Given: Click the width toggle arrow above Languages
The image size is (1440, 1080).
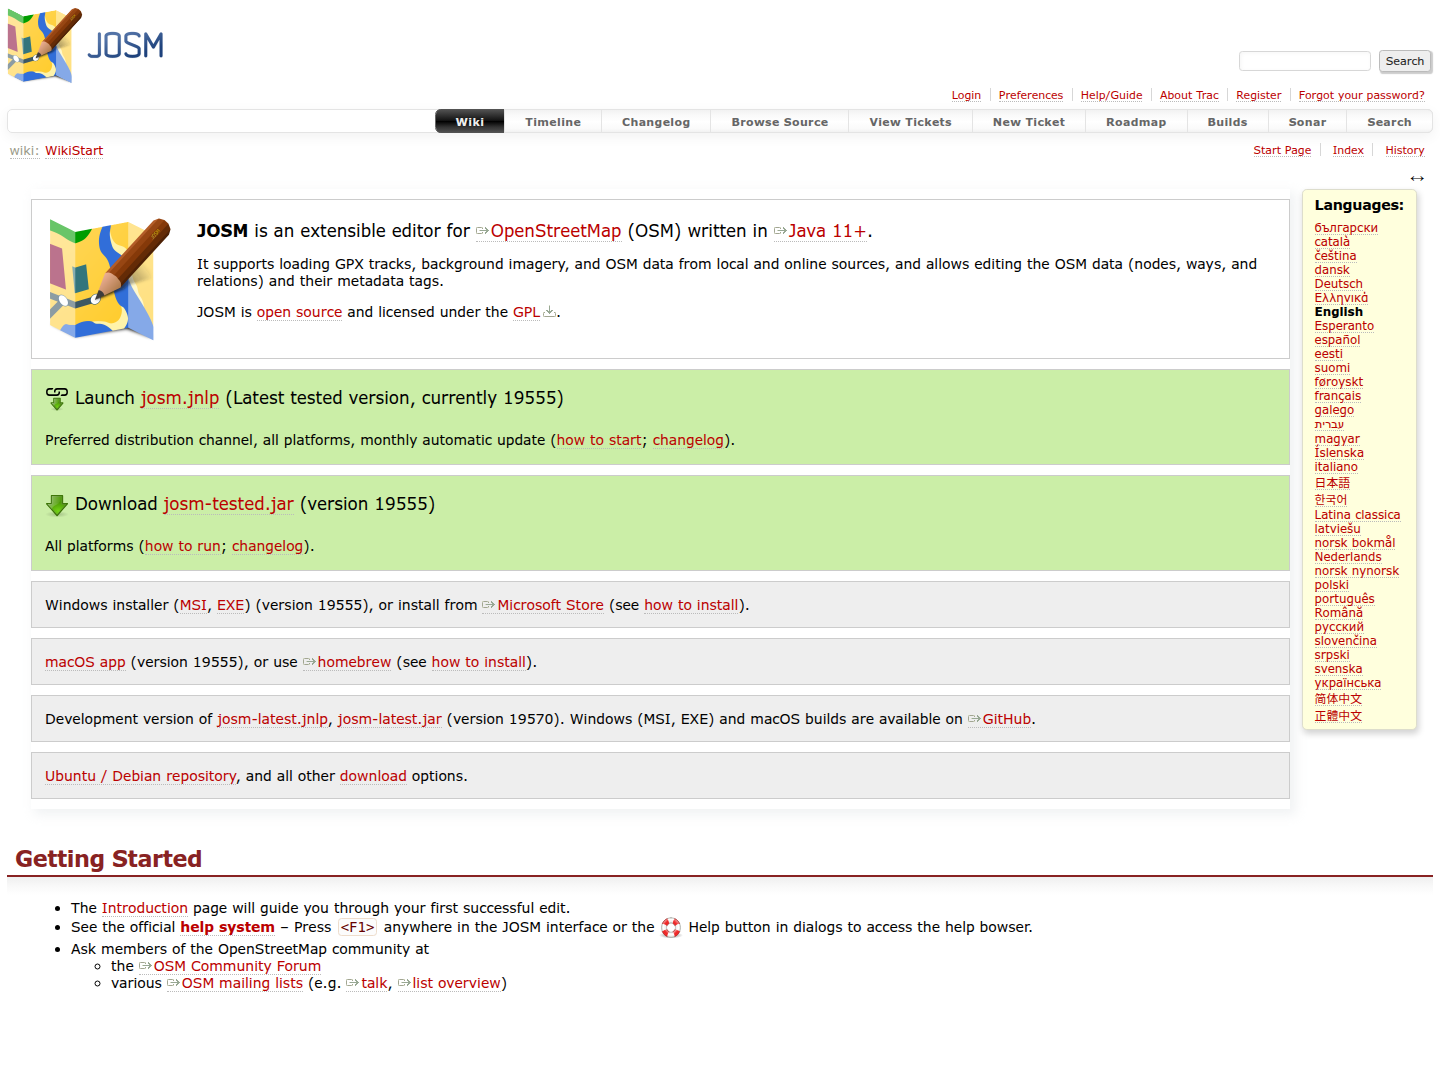Looking at the screenshot, I should [x=1417, y=178].
